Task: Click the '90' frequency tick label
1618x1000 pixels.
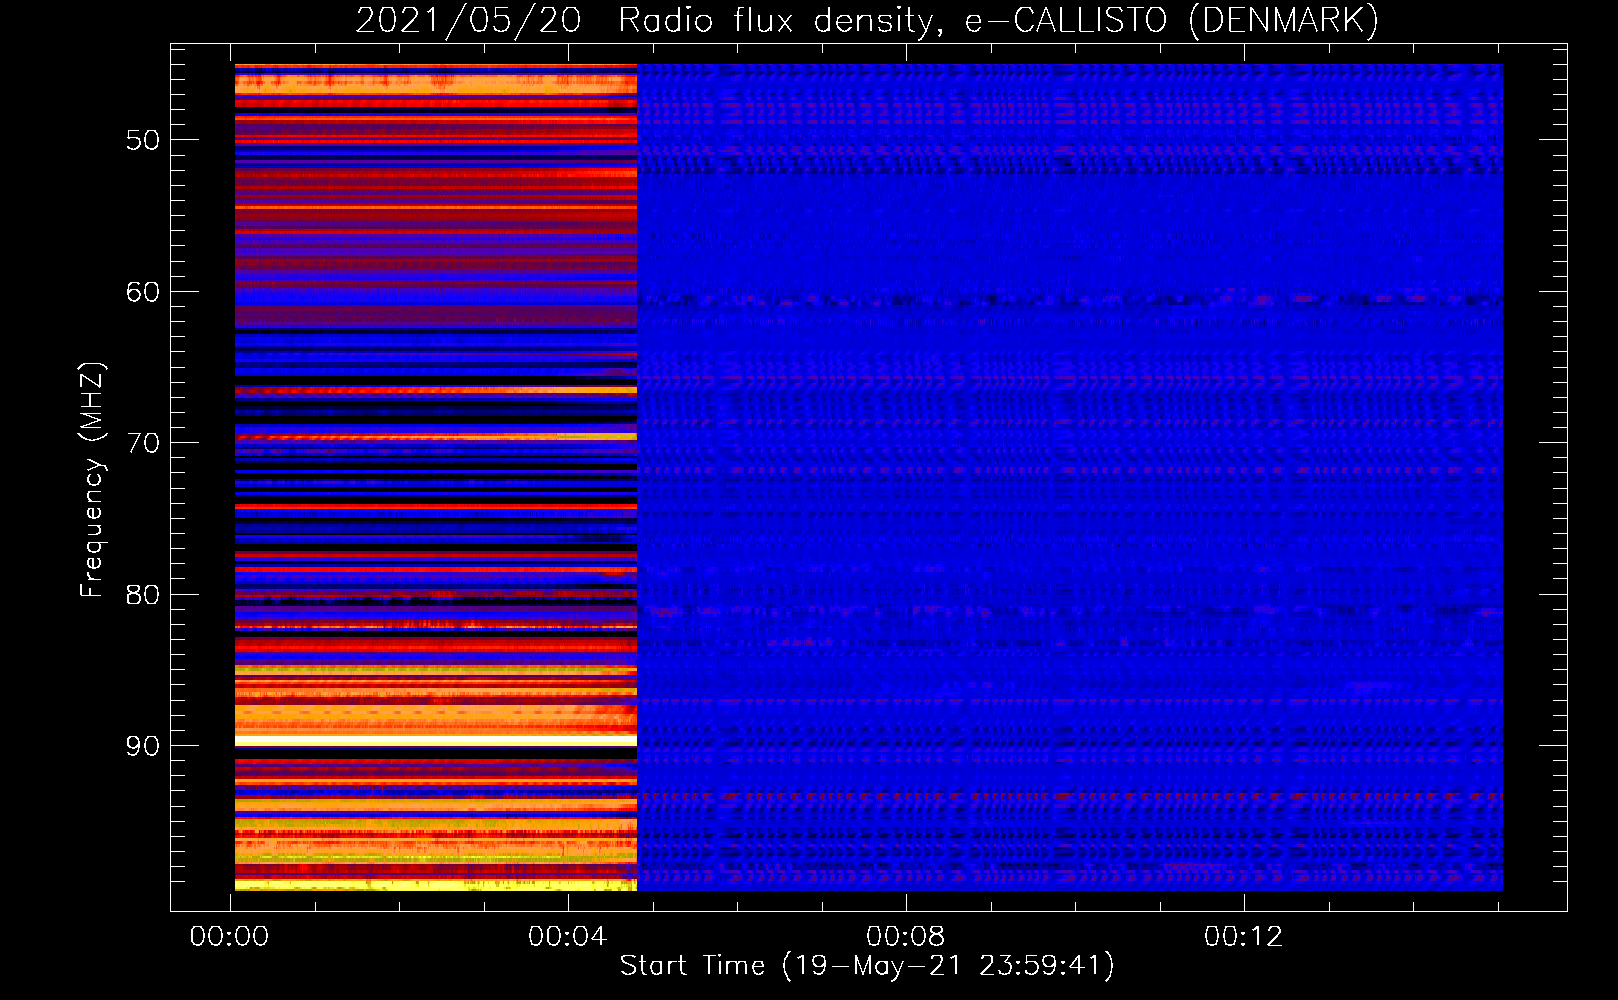Action: [143, 746]
